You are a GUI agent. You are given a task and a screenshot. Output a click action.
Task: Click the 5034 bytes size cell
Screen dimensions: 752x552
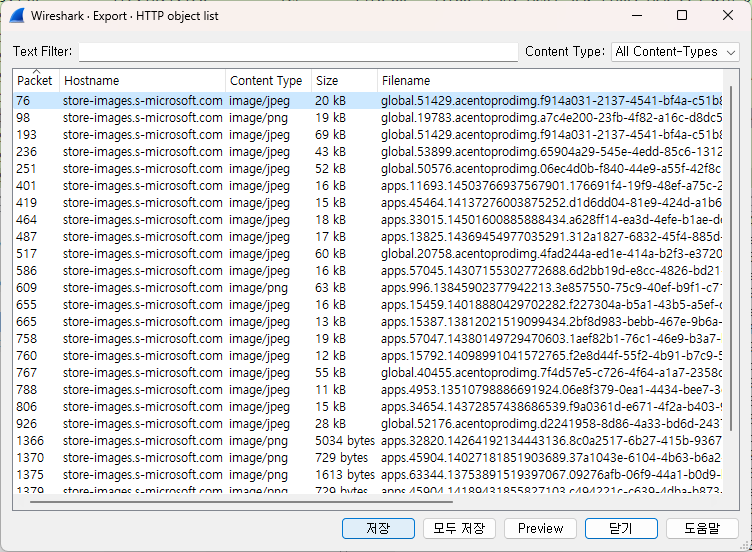(345, 441)
